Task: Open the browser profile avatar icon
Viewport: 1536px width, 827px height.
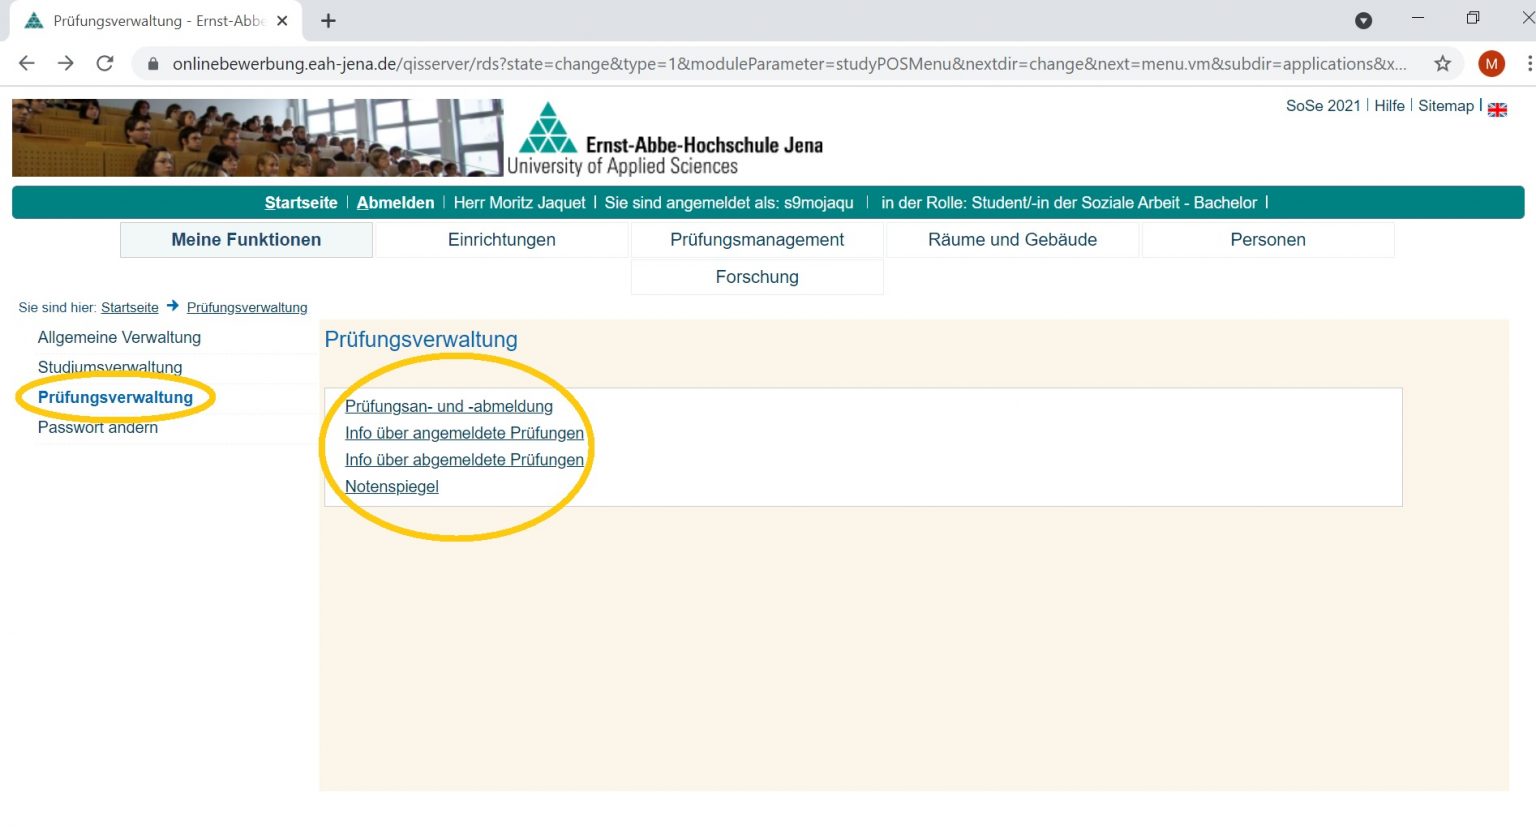Action: (x=1491, y=63)
